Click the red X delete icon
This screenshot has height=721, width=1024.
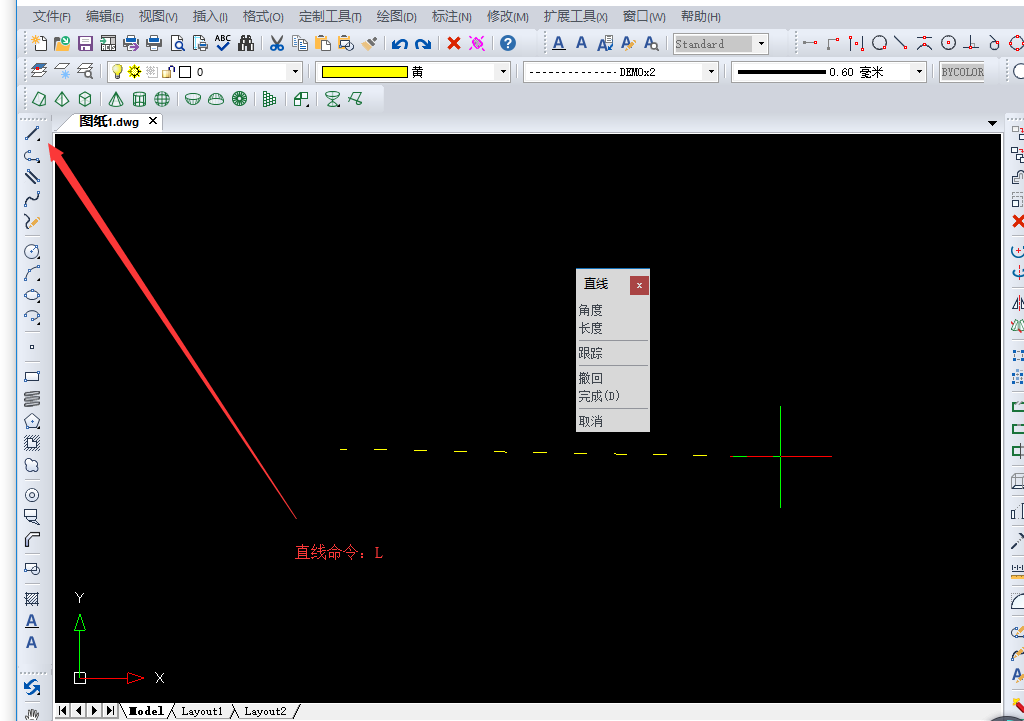[454, 44]
